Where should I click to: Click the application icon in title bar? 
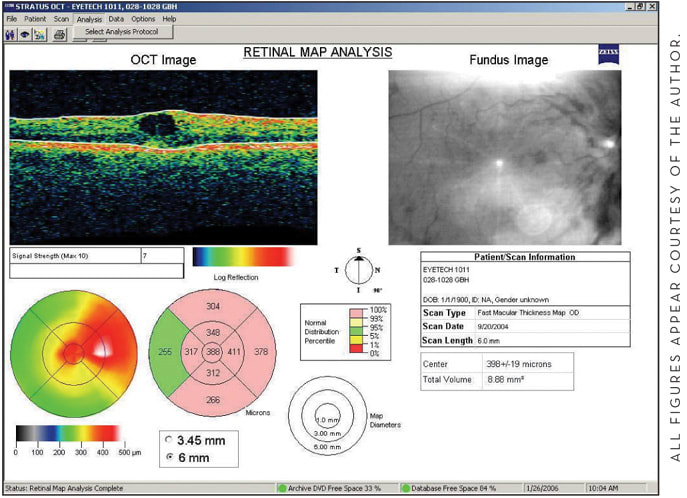click(9, 7)
